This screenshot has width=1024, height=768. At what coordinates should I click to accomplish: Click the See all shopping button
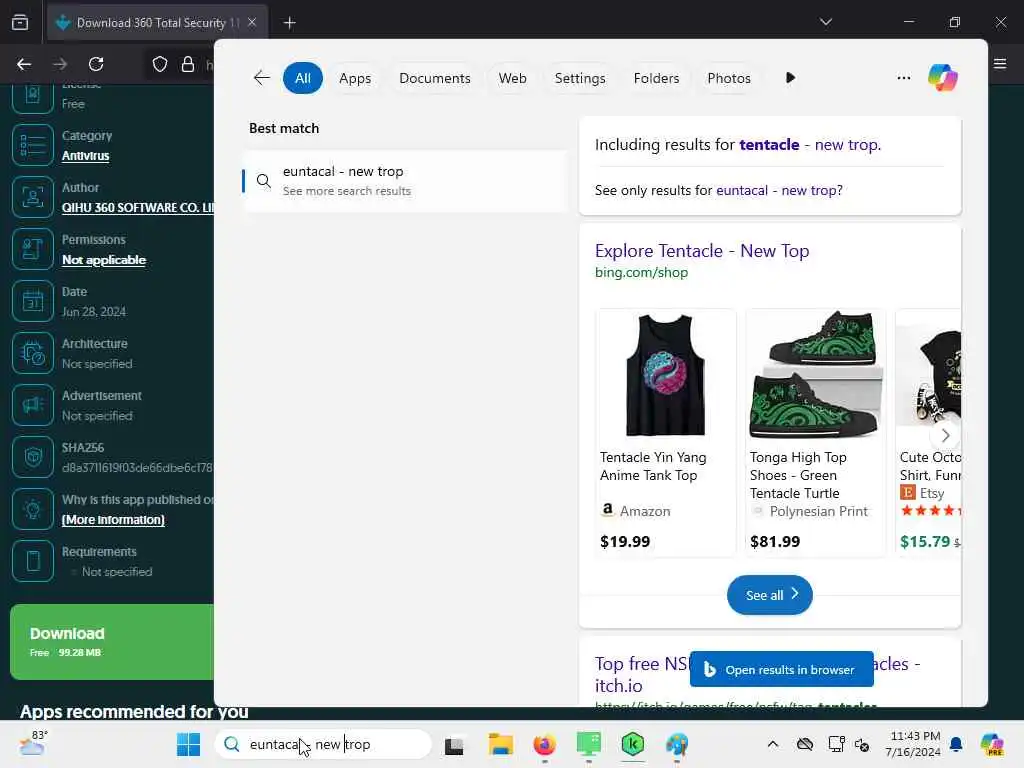pyautogui.click(x=769, y=595)
